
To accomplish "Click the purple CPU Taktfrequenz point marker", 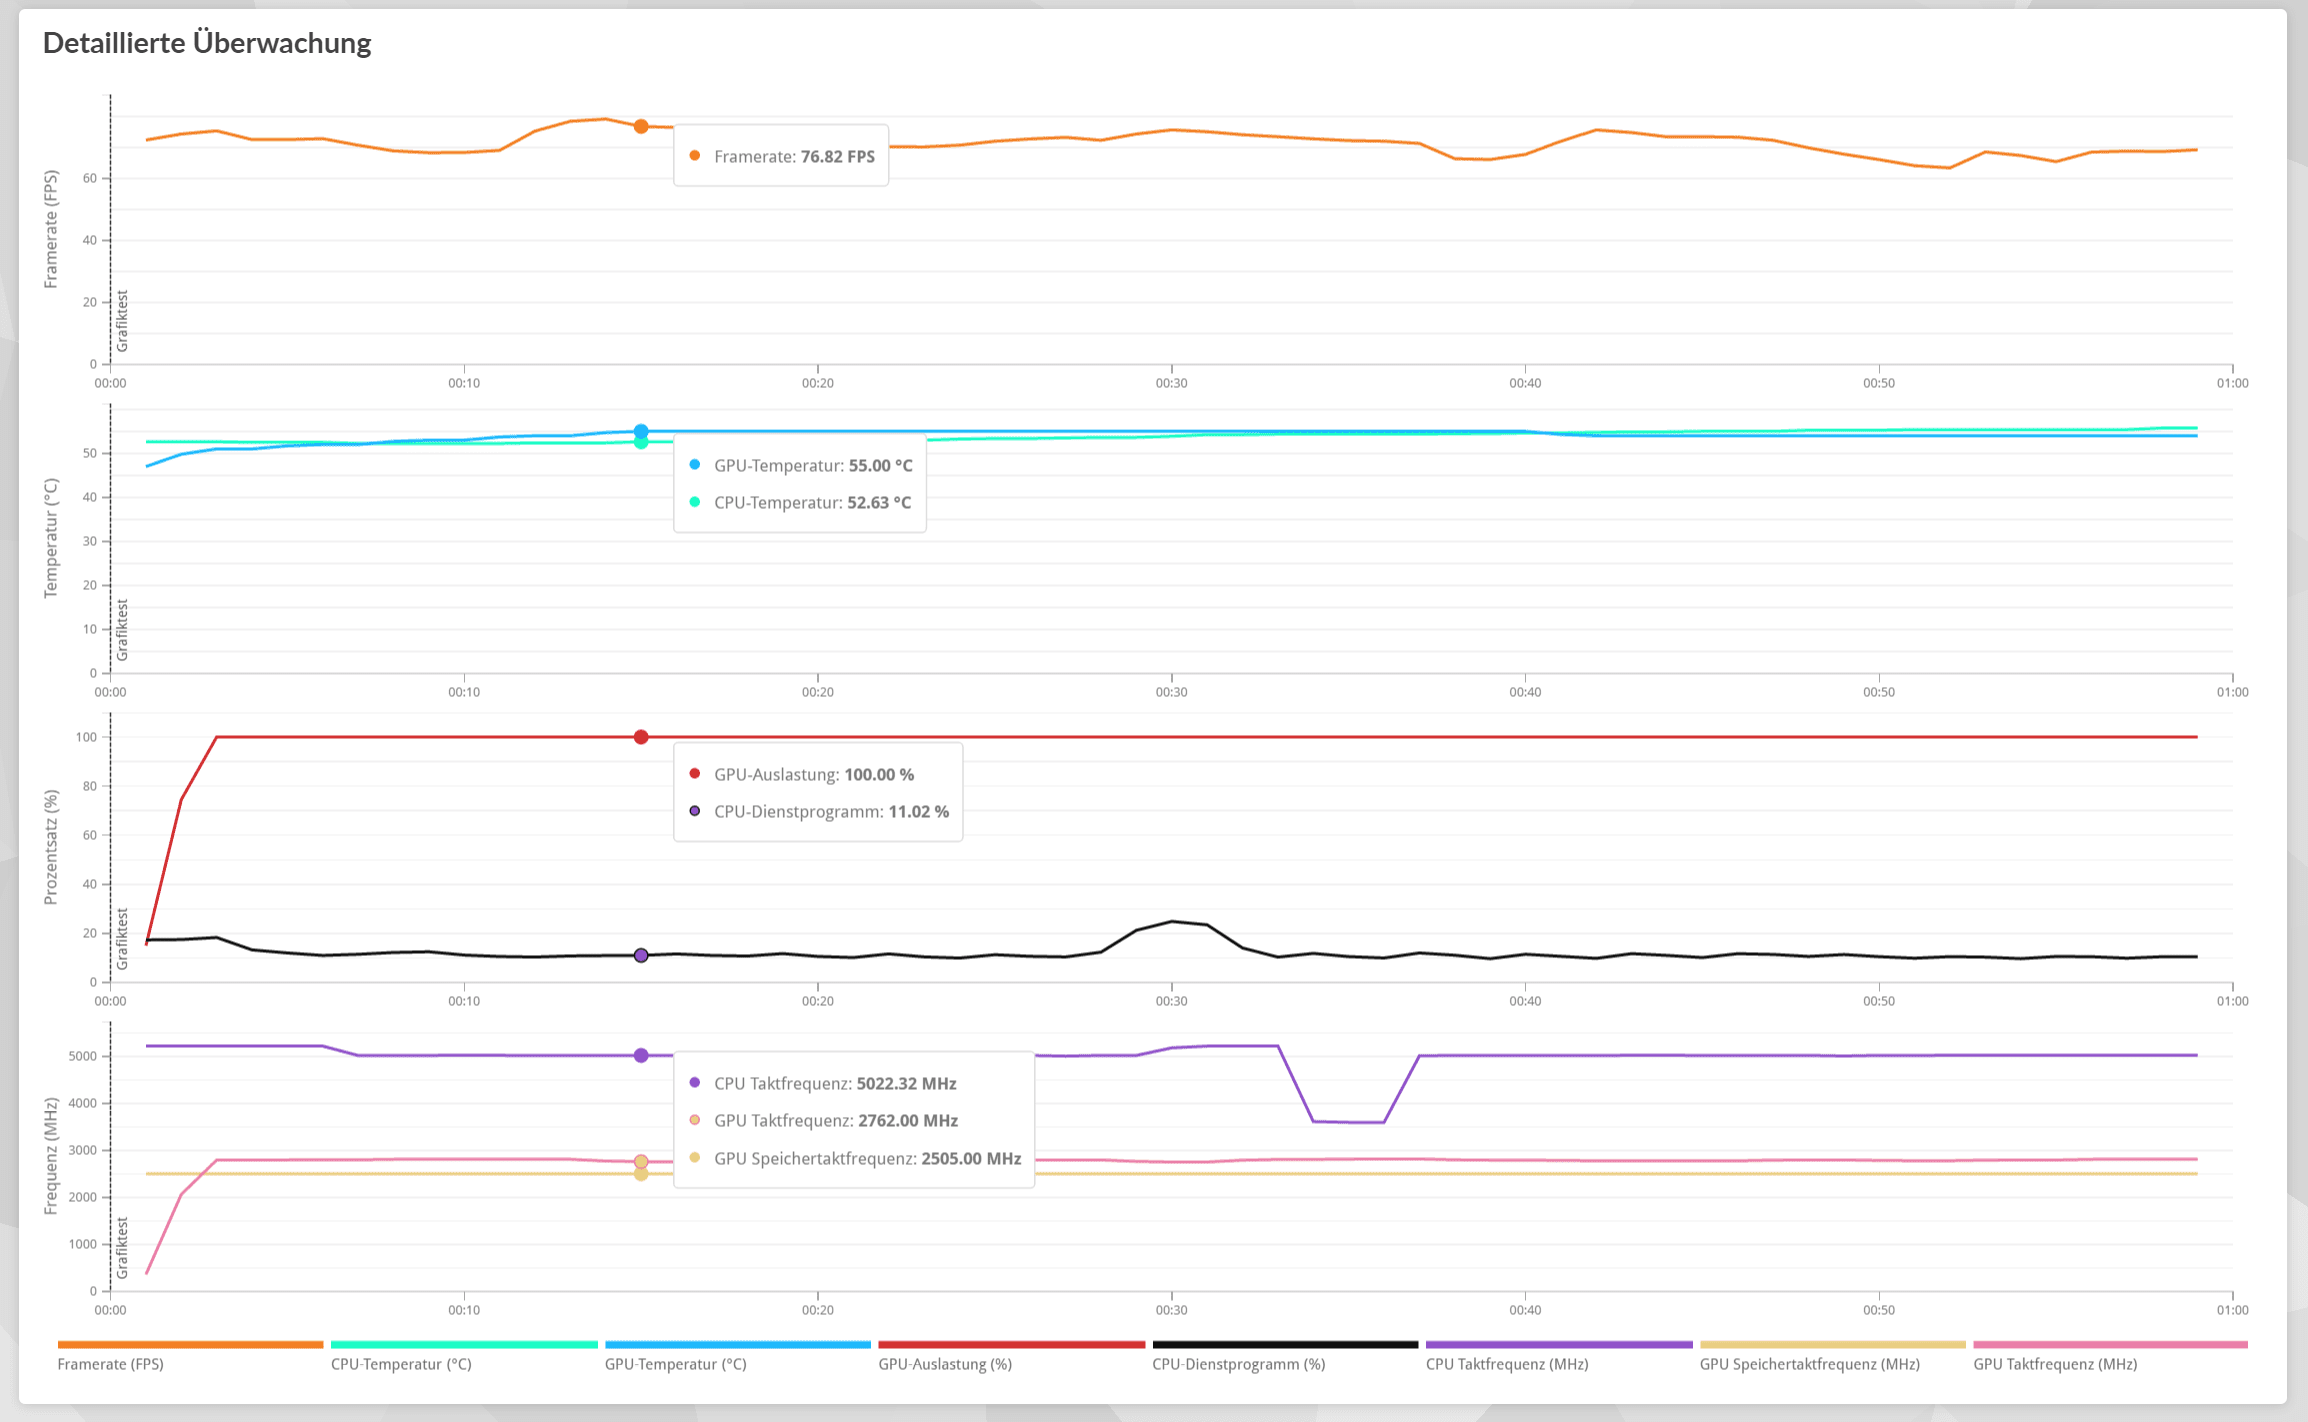I will (x=641, y=1055).
